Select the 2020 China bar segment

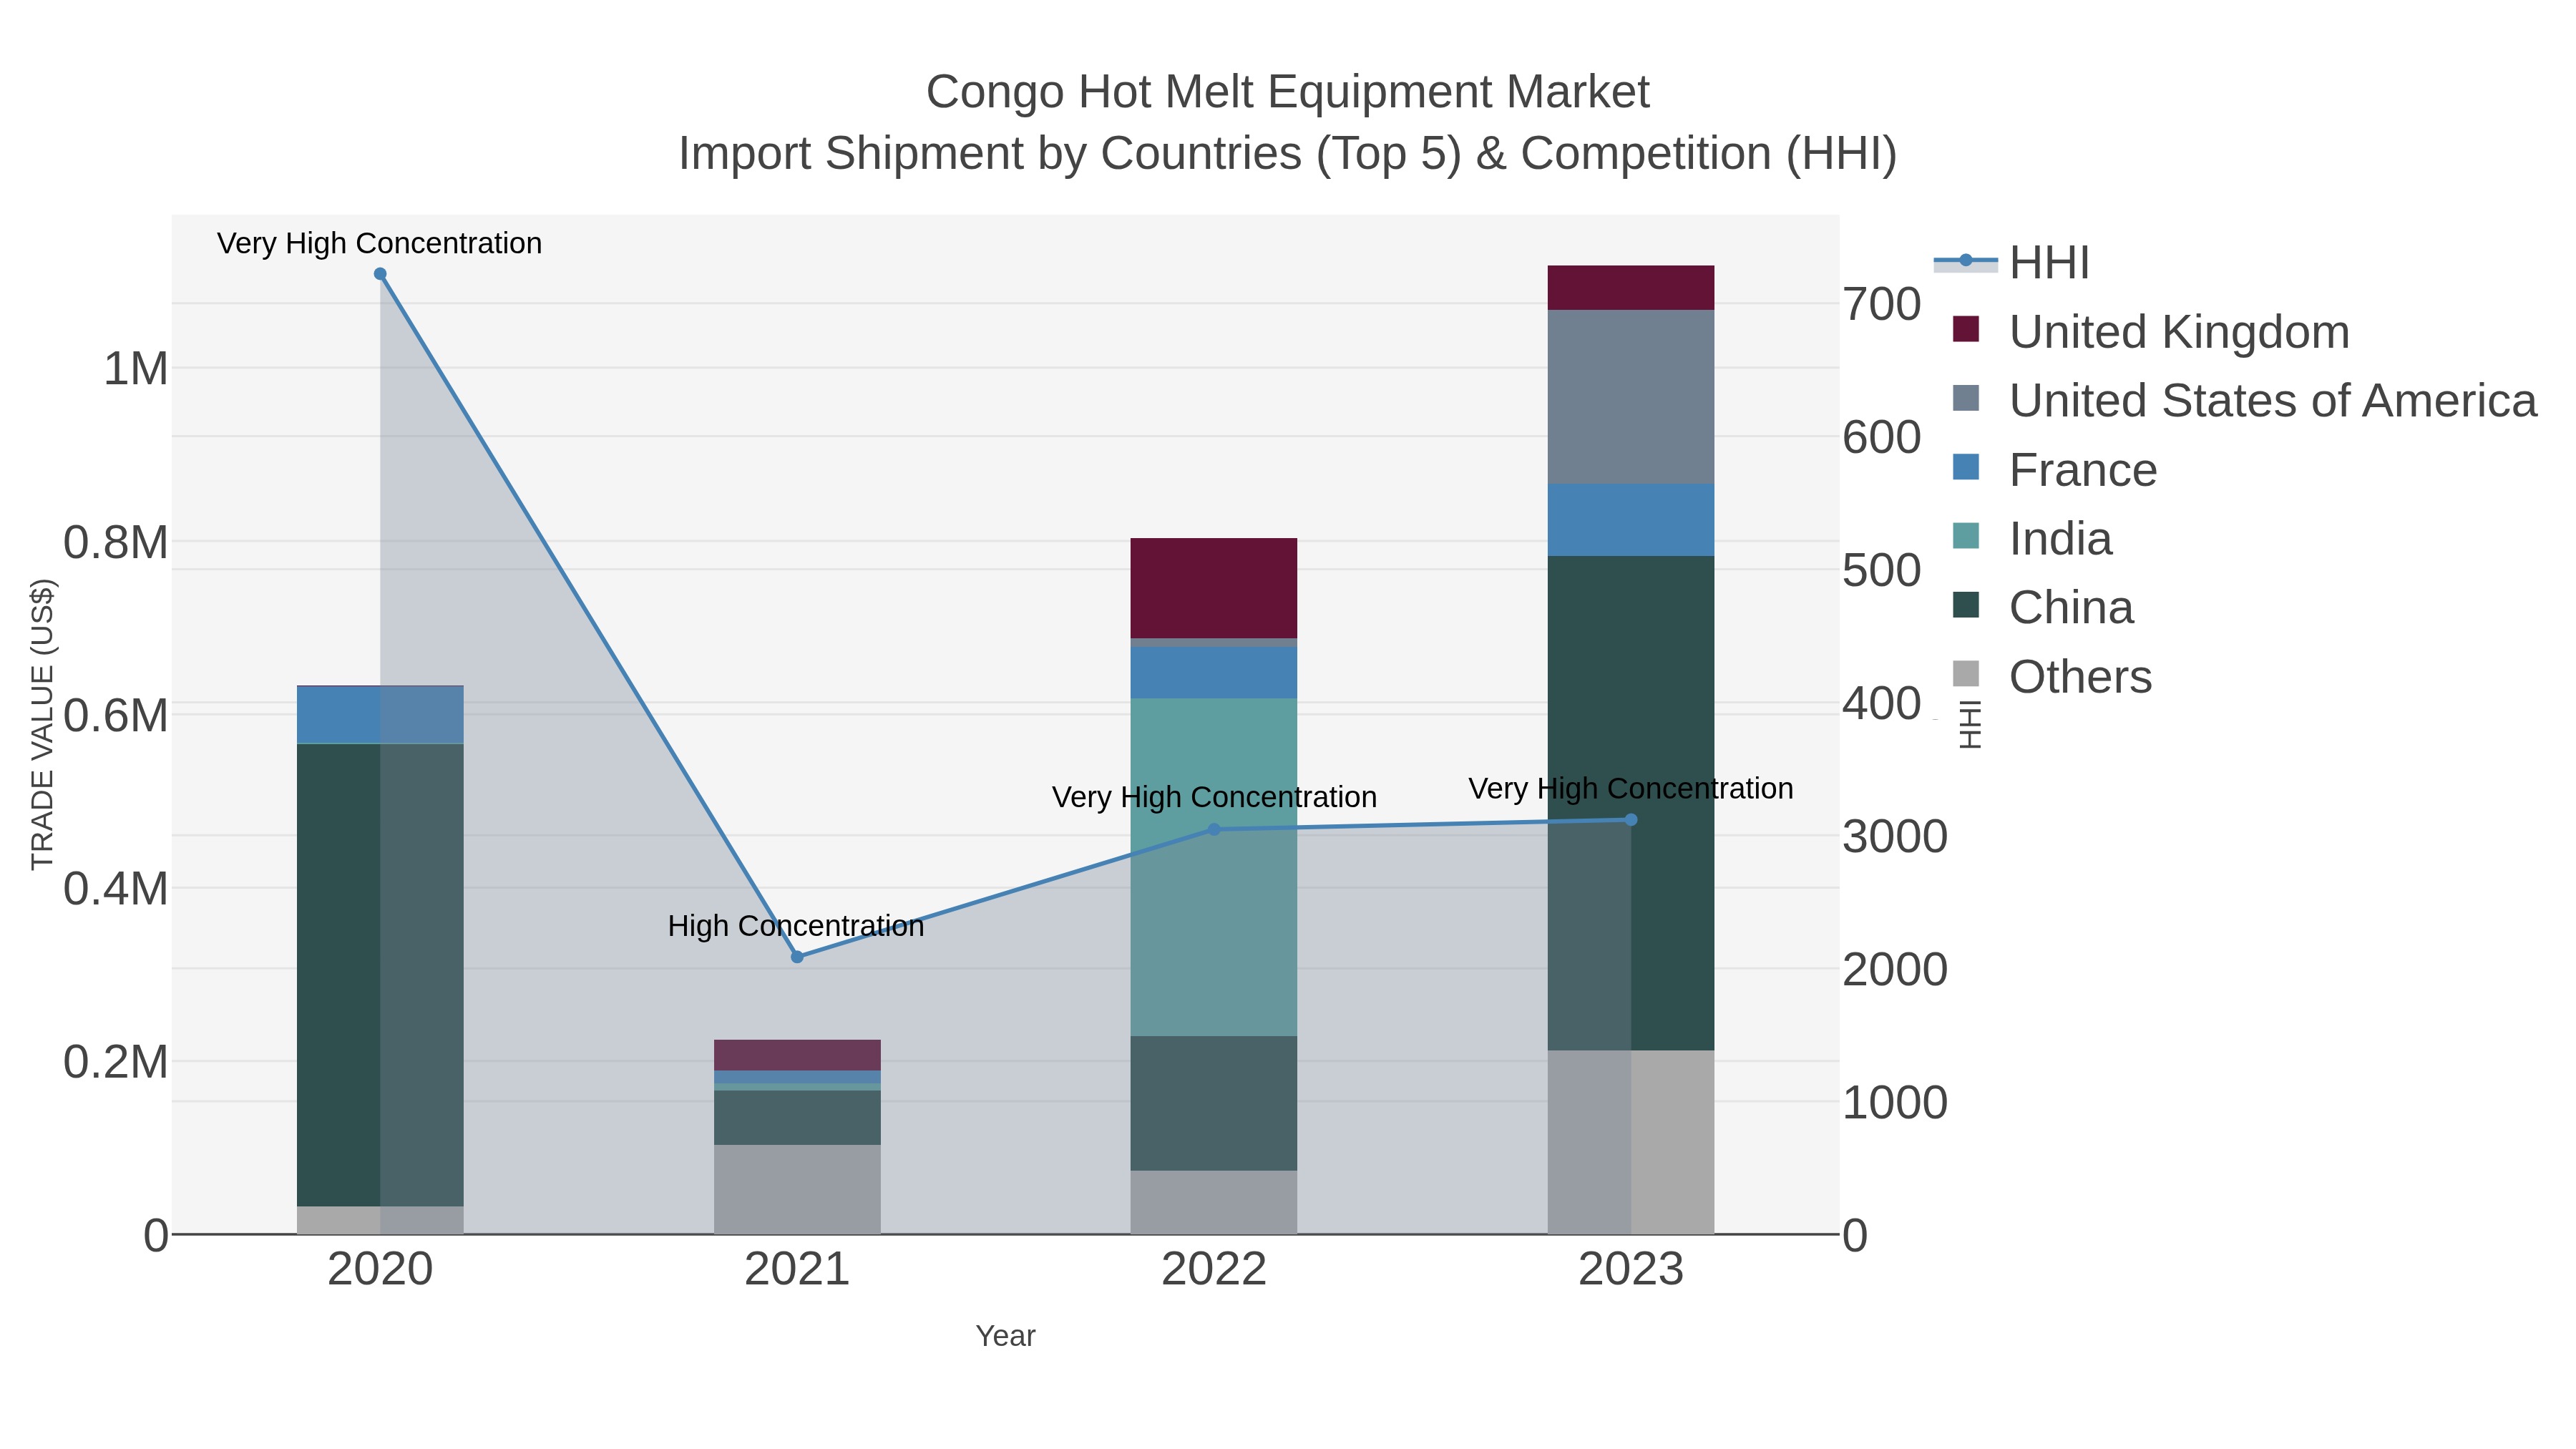tap(380, 975)
